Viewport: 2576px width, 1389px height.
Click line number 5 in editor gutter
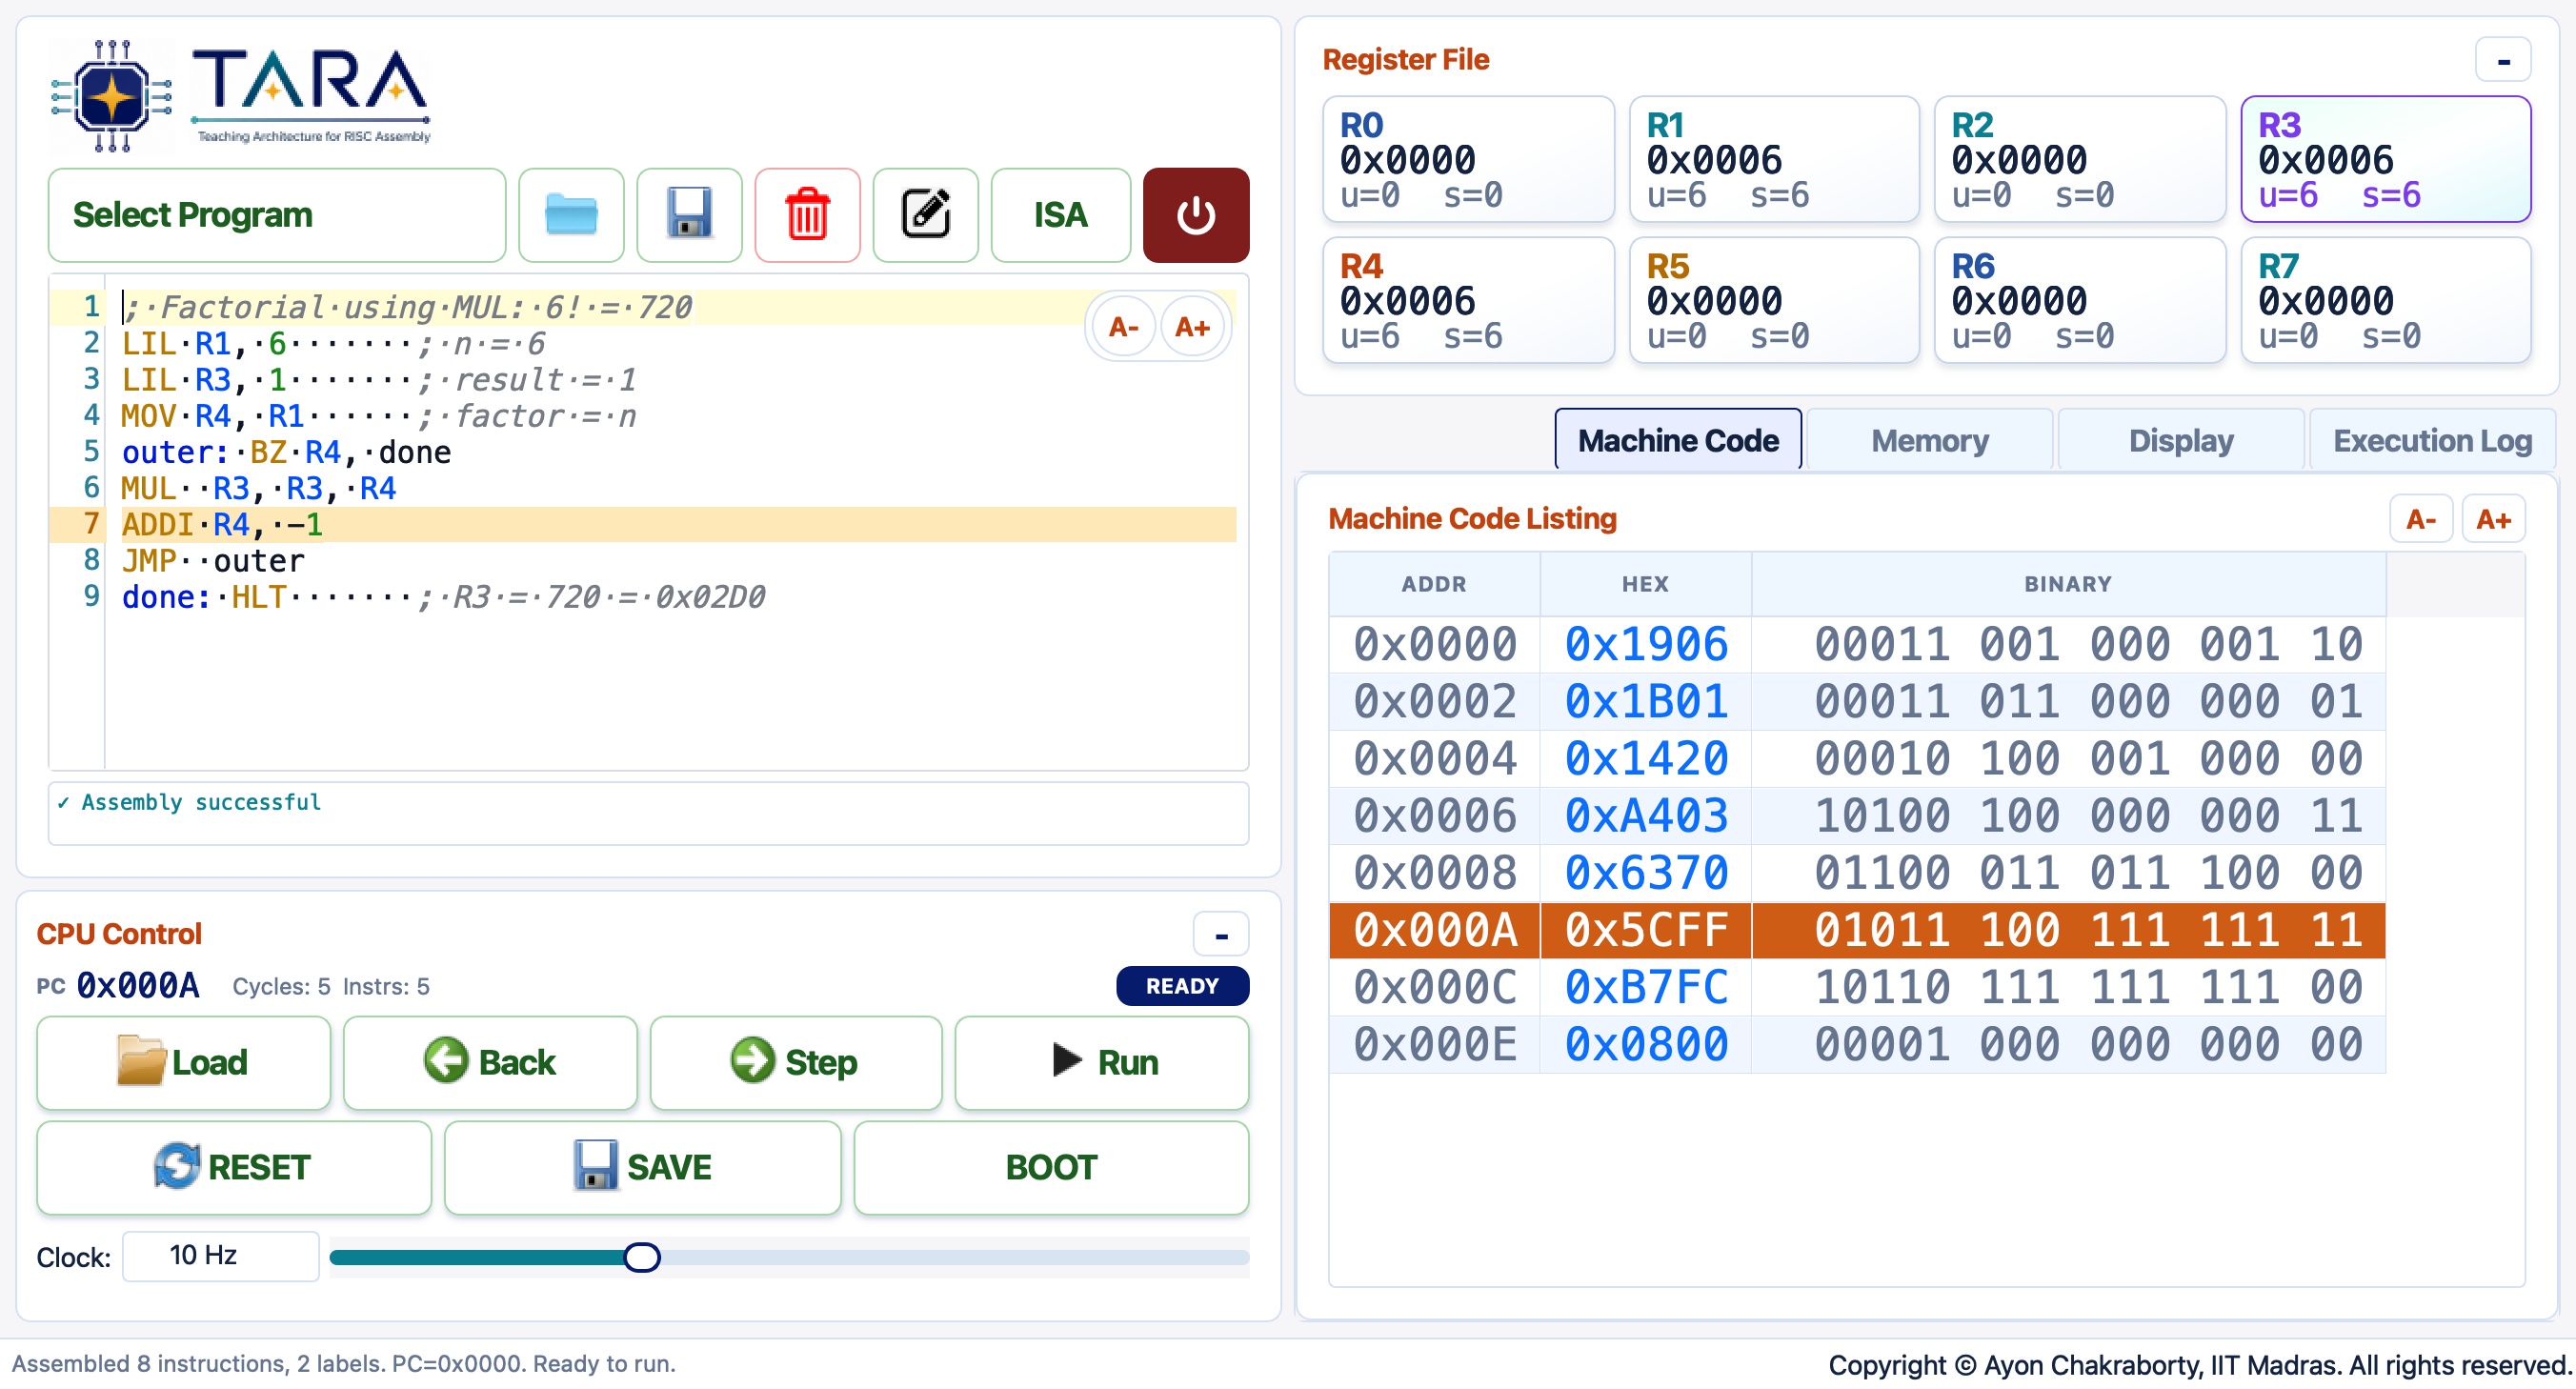pyautogui.click(x=91, y=452)
